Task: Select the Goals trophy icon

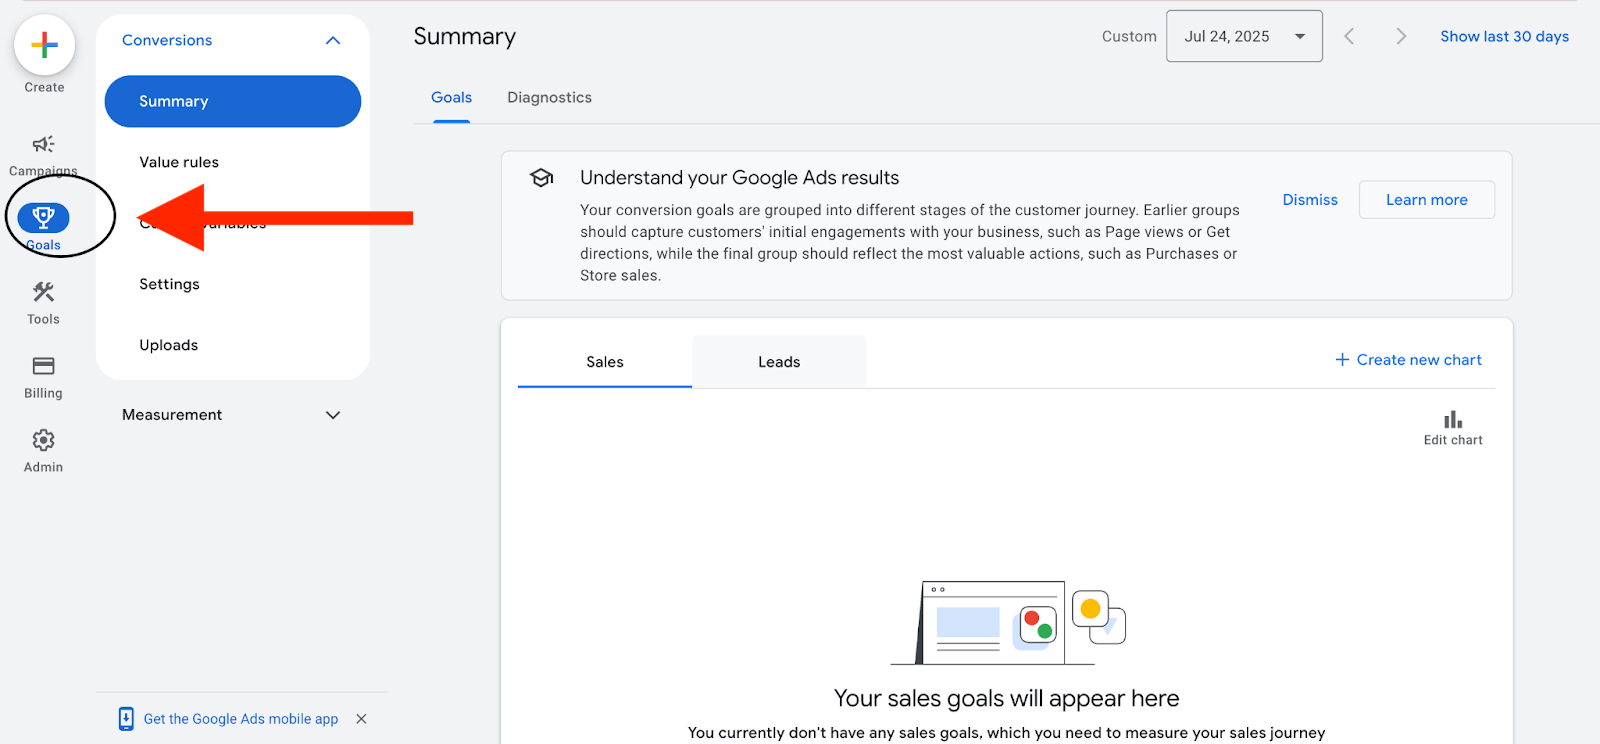Action: 43,217
